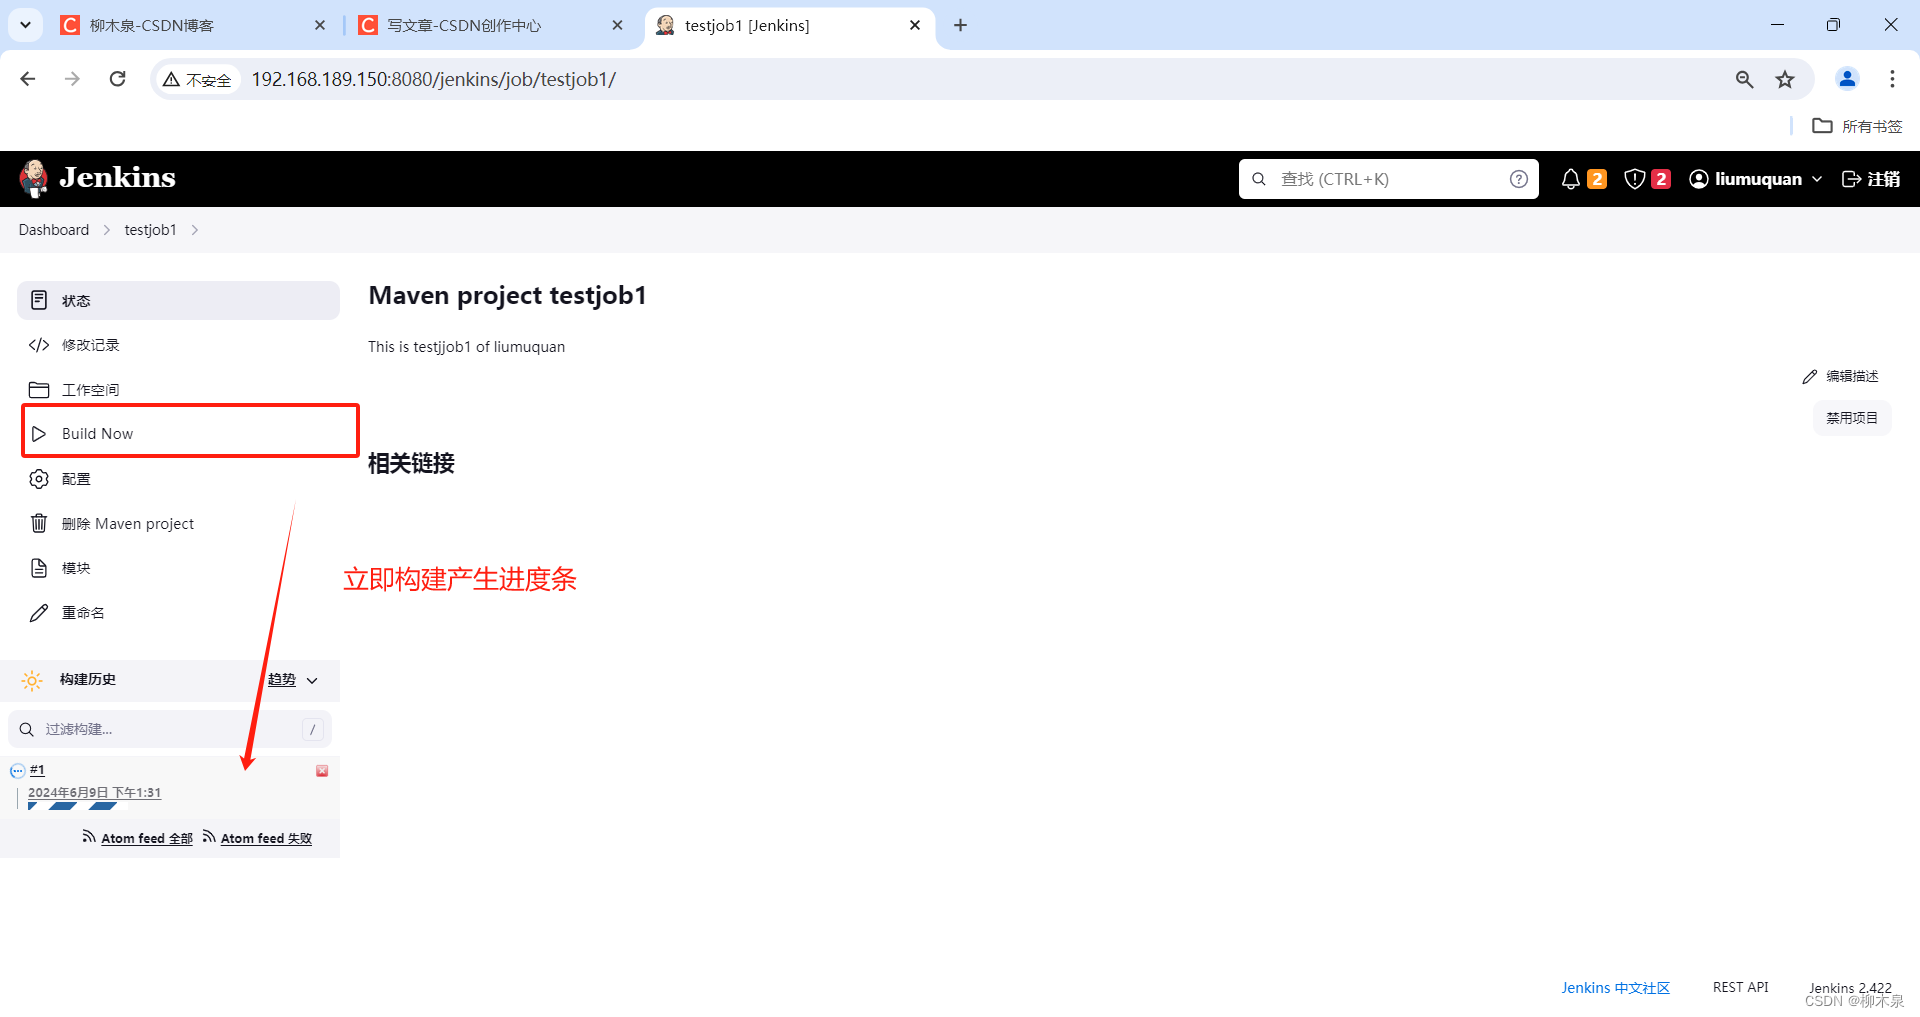Open build timestamp 2024年6月9日 下午1:31

pos(94,792)
